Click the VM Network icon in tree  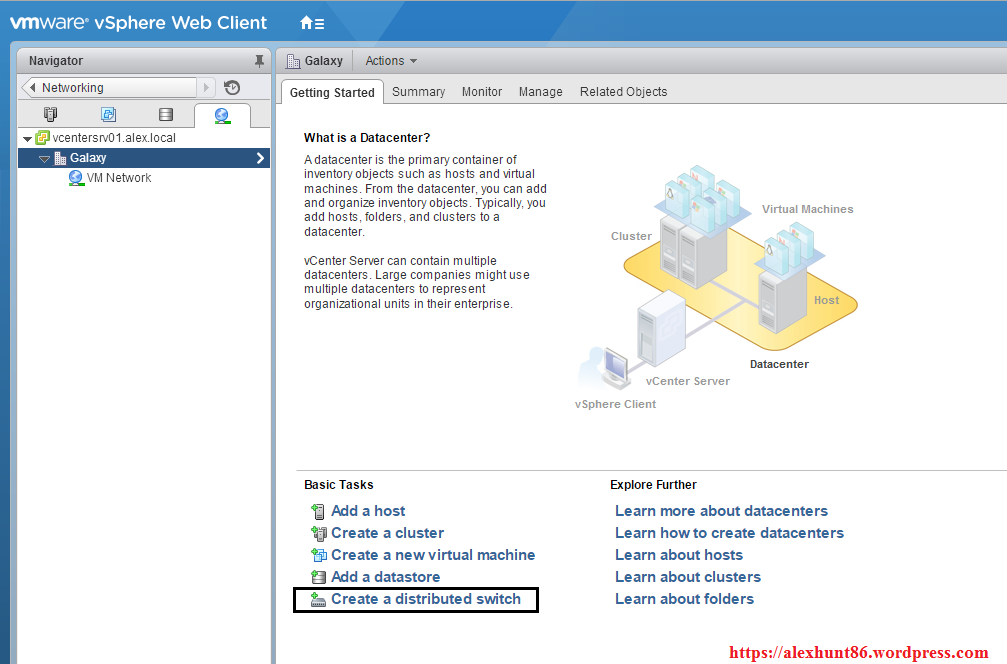click(x=76, y=178)
